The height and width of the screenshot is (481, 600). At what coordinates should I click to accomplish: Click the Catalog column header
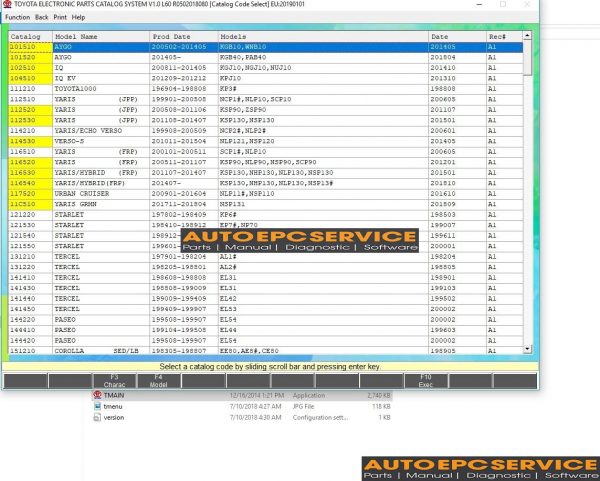coord(30,37)
